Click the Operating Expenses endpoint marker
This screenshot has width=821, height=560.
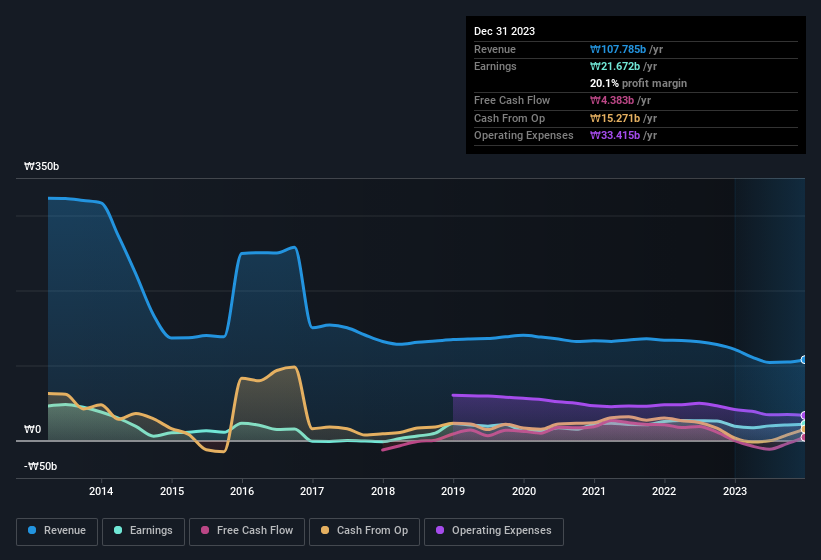(x=803, y=416)
